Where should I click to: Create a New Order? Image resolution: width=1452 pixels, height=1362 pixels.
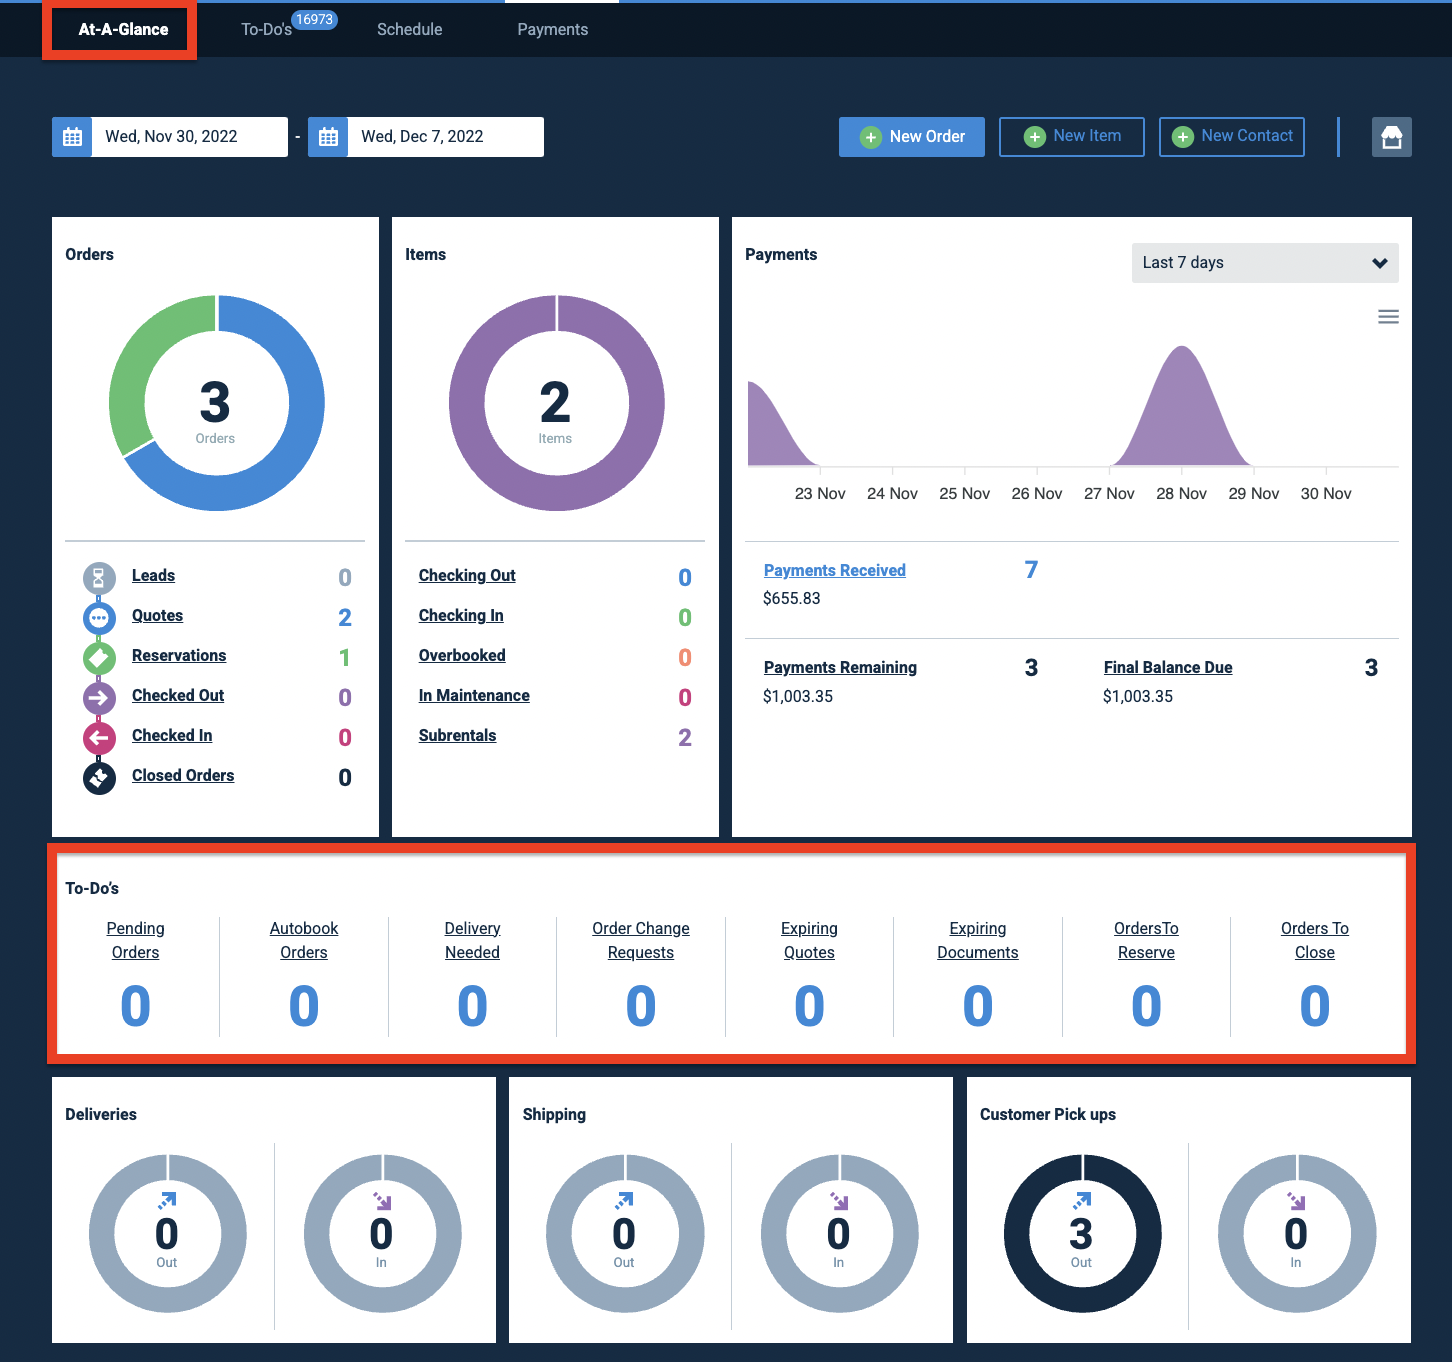912,137
